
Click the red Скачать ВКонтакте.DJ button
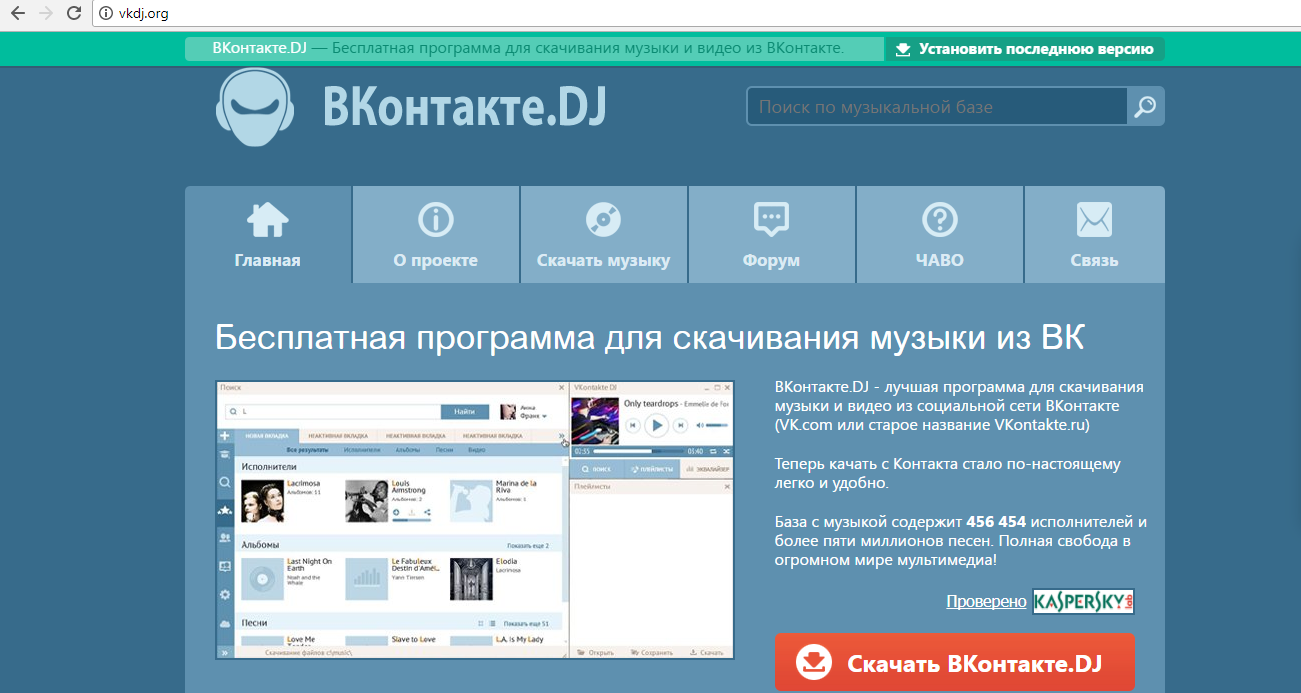[x=955, y=663]
